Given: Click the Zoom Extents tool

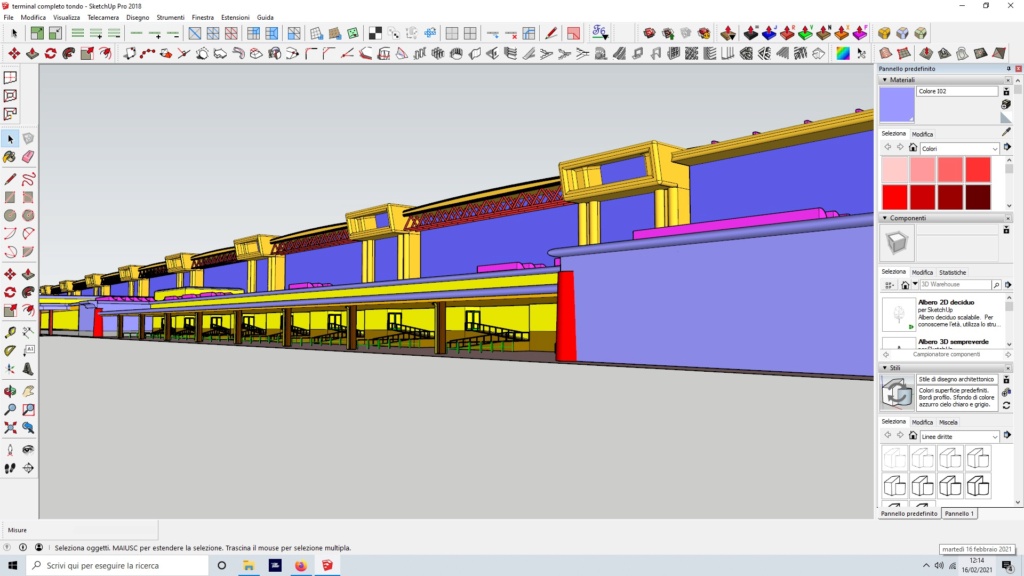Looking at the screenshot, I should [x=10, y=428].
